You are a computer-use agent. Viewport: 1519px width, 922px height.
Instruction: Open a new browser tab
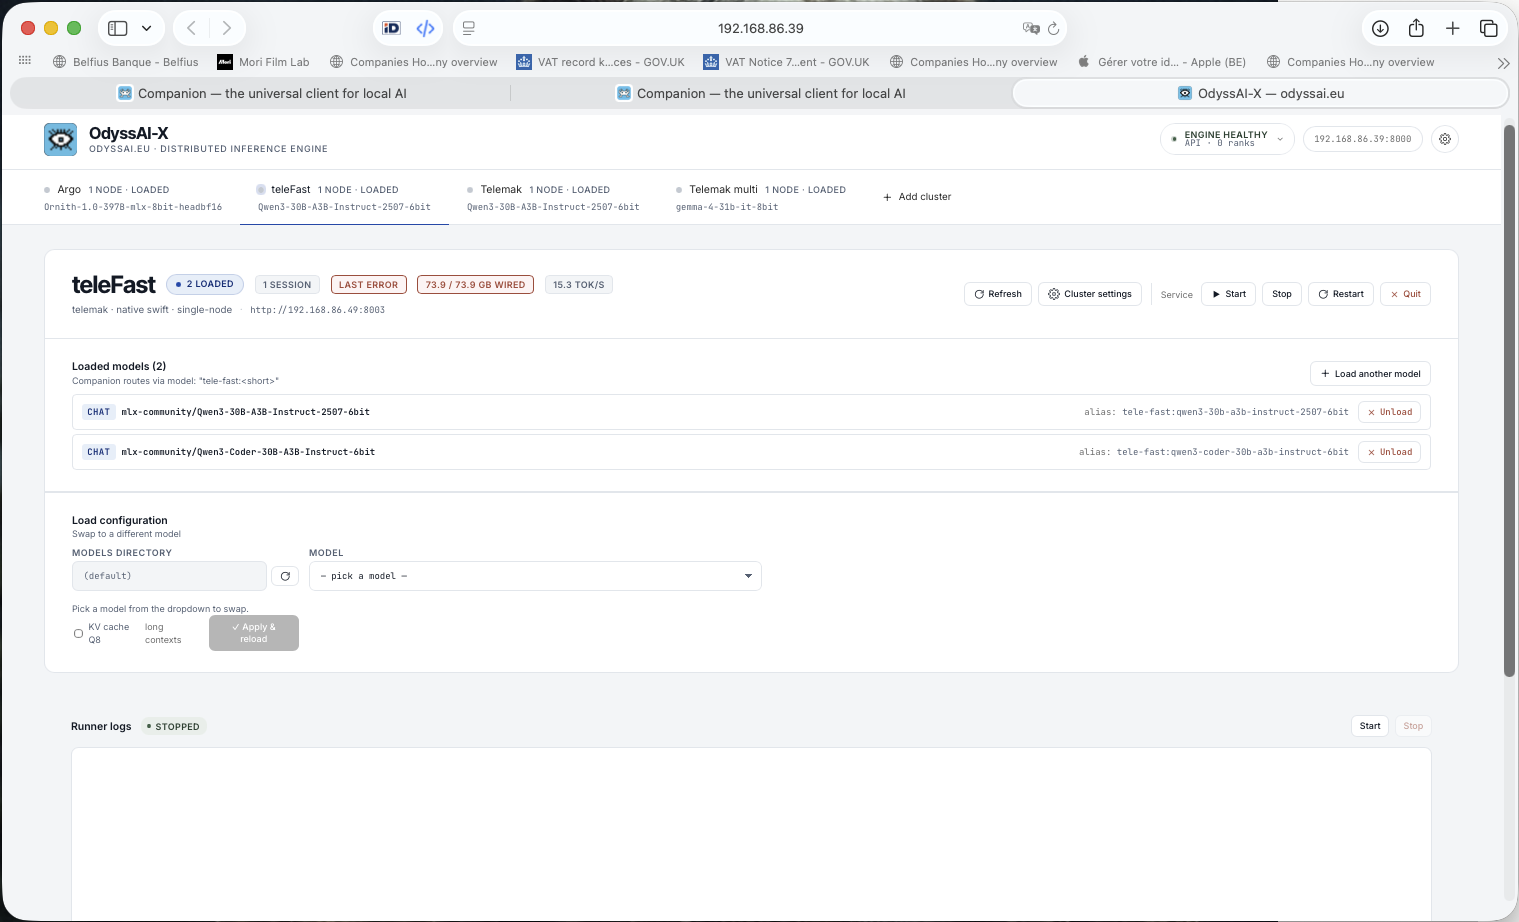pyautogui.click(x=1453, y=28)
